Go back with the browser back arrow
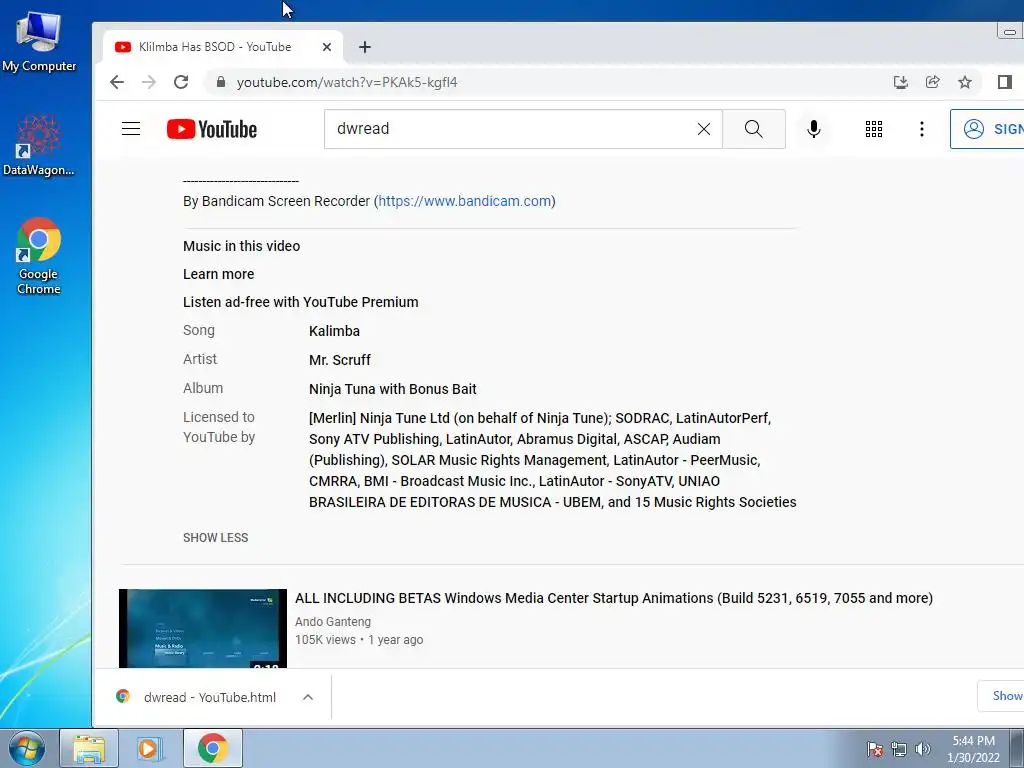The image size is (1024, 768). 117,82
